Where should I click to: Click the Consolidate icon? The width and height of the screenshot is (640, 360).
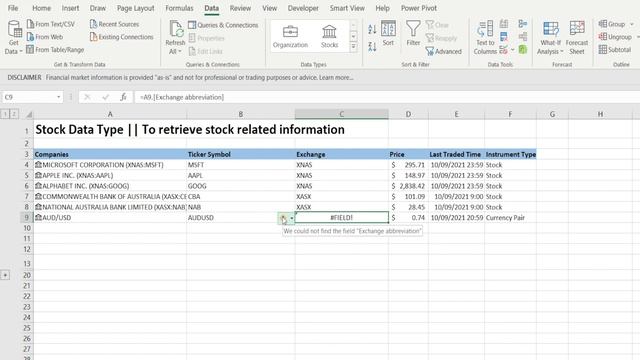[x=523, y=24]
